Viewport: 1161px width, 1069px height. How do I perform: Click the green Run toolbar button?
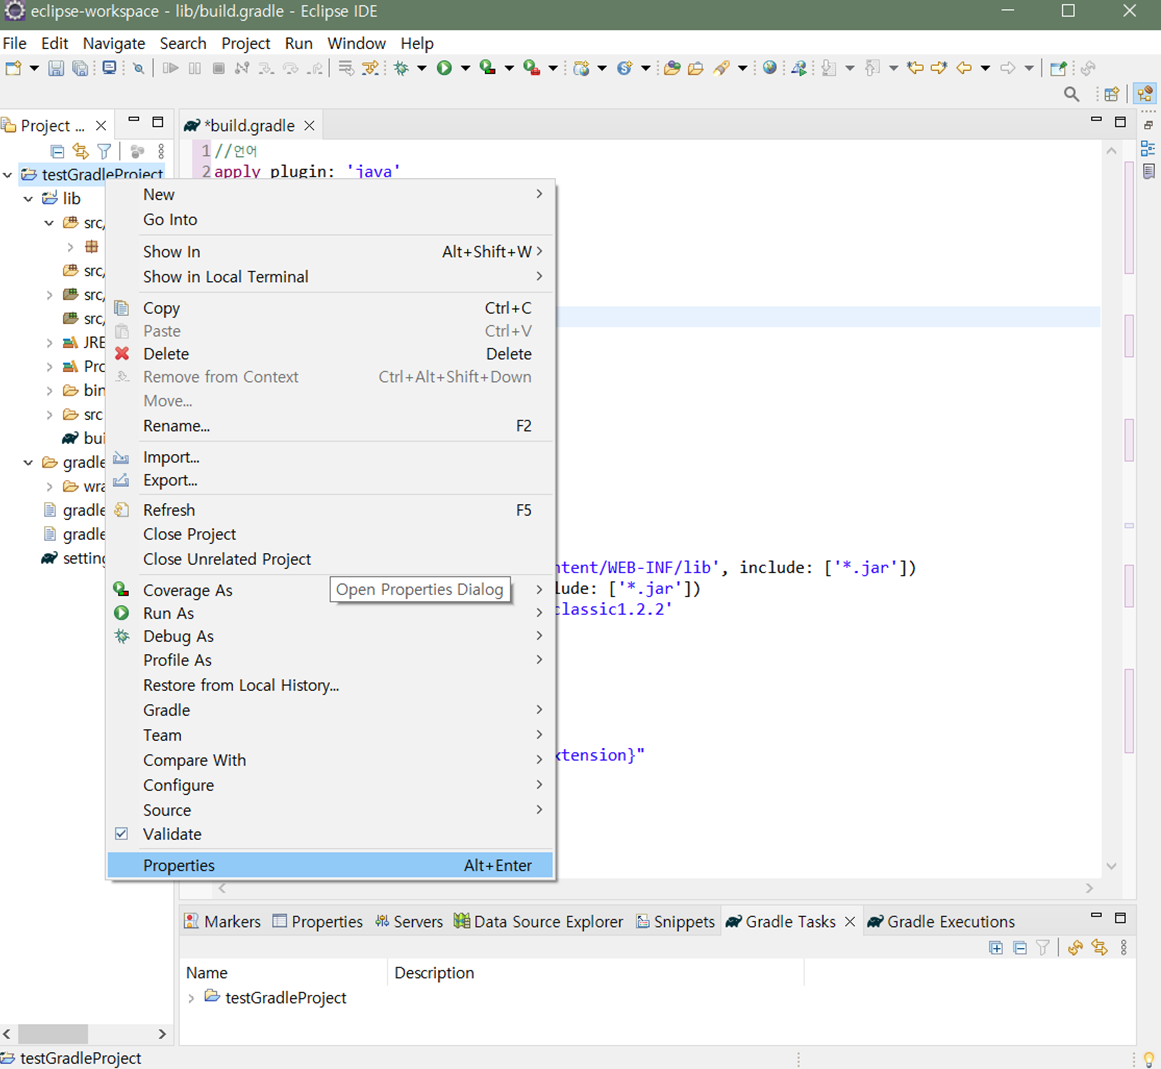click(x=444, y=68)
